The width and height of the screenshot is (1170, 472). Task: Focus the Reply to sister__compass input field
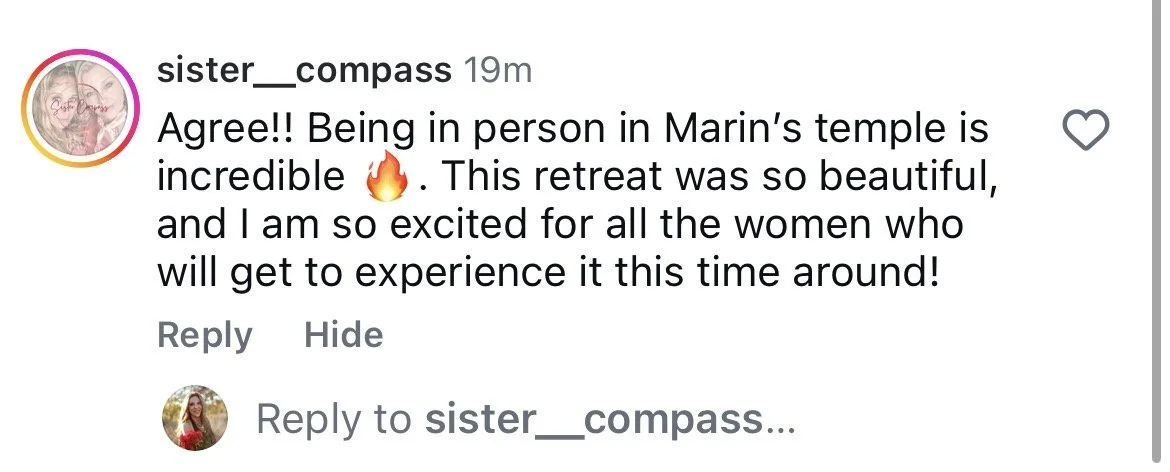[x=527, y=419]
